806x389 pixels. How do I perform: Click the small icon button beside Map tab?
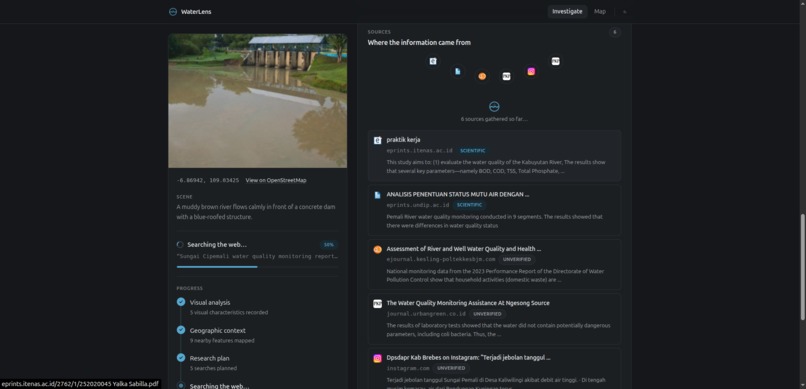(x=625, y=12)
